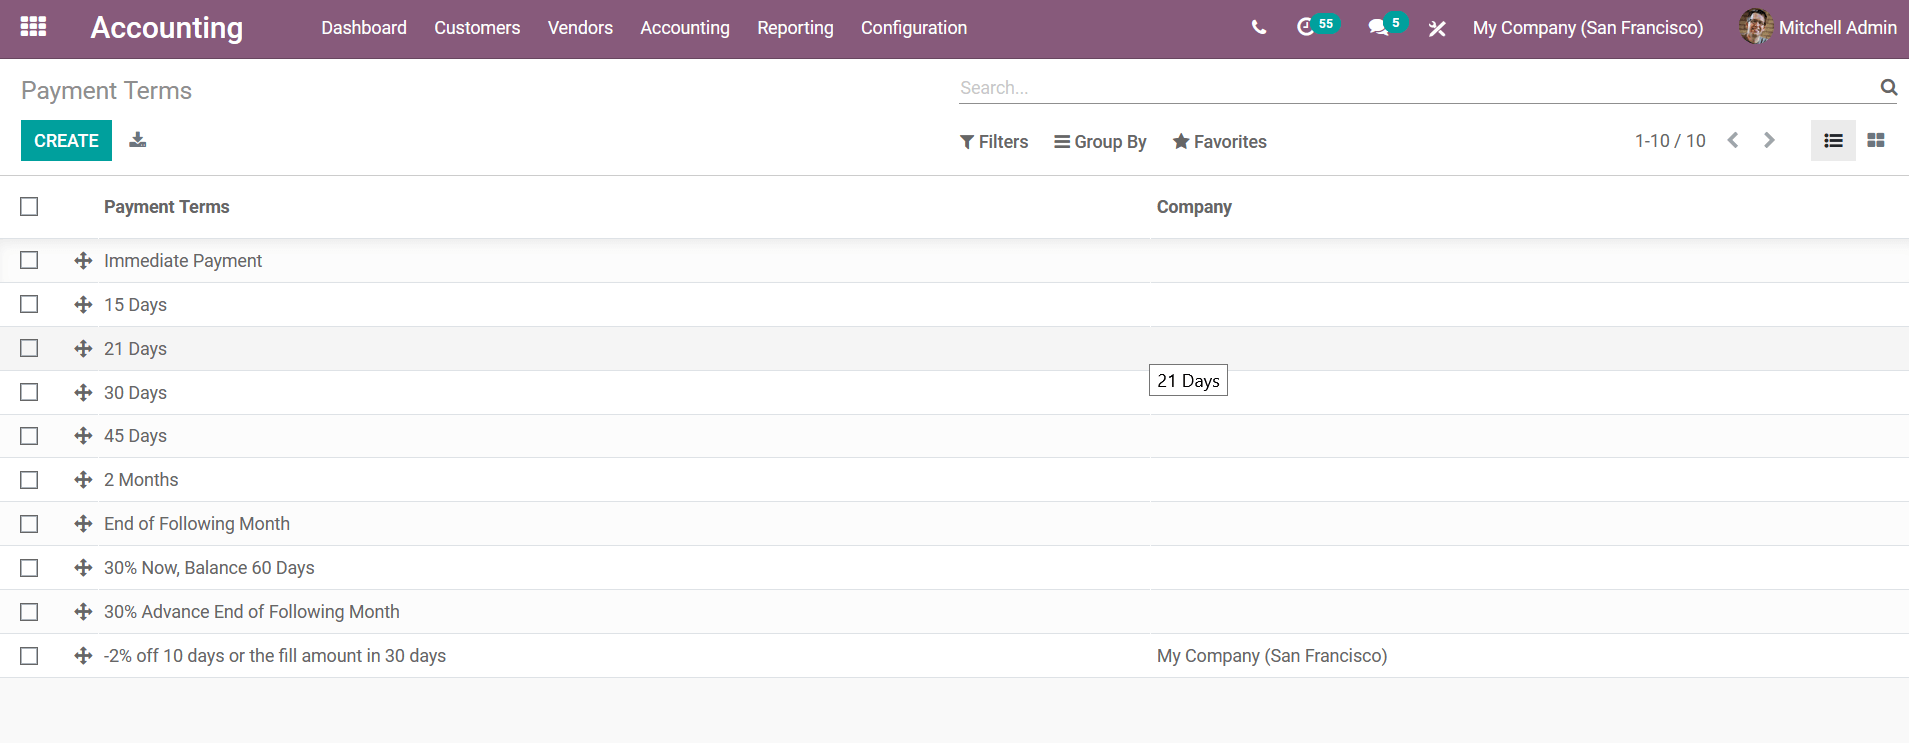Grab handle for 30% Now, Balance 60 Days
Viewport: 1909px width, 743px height.
click(83, 568)
